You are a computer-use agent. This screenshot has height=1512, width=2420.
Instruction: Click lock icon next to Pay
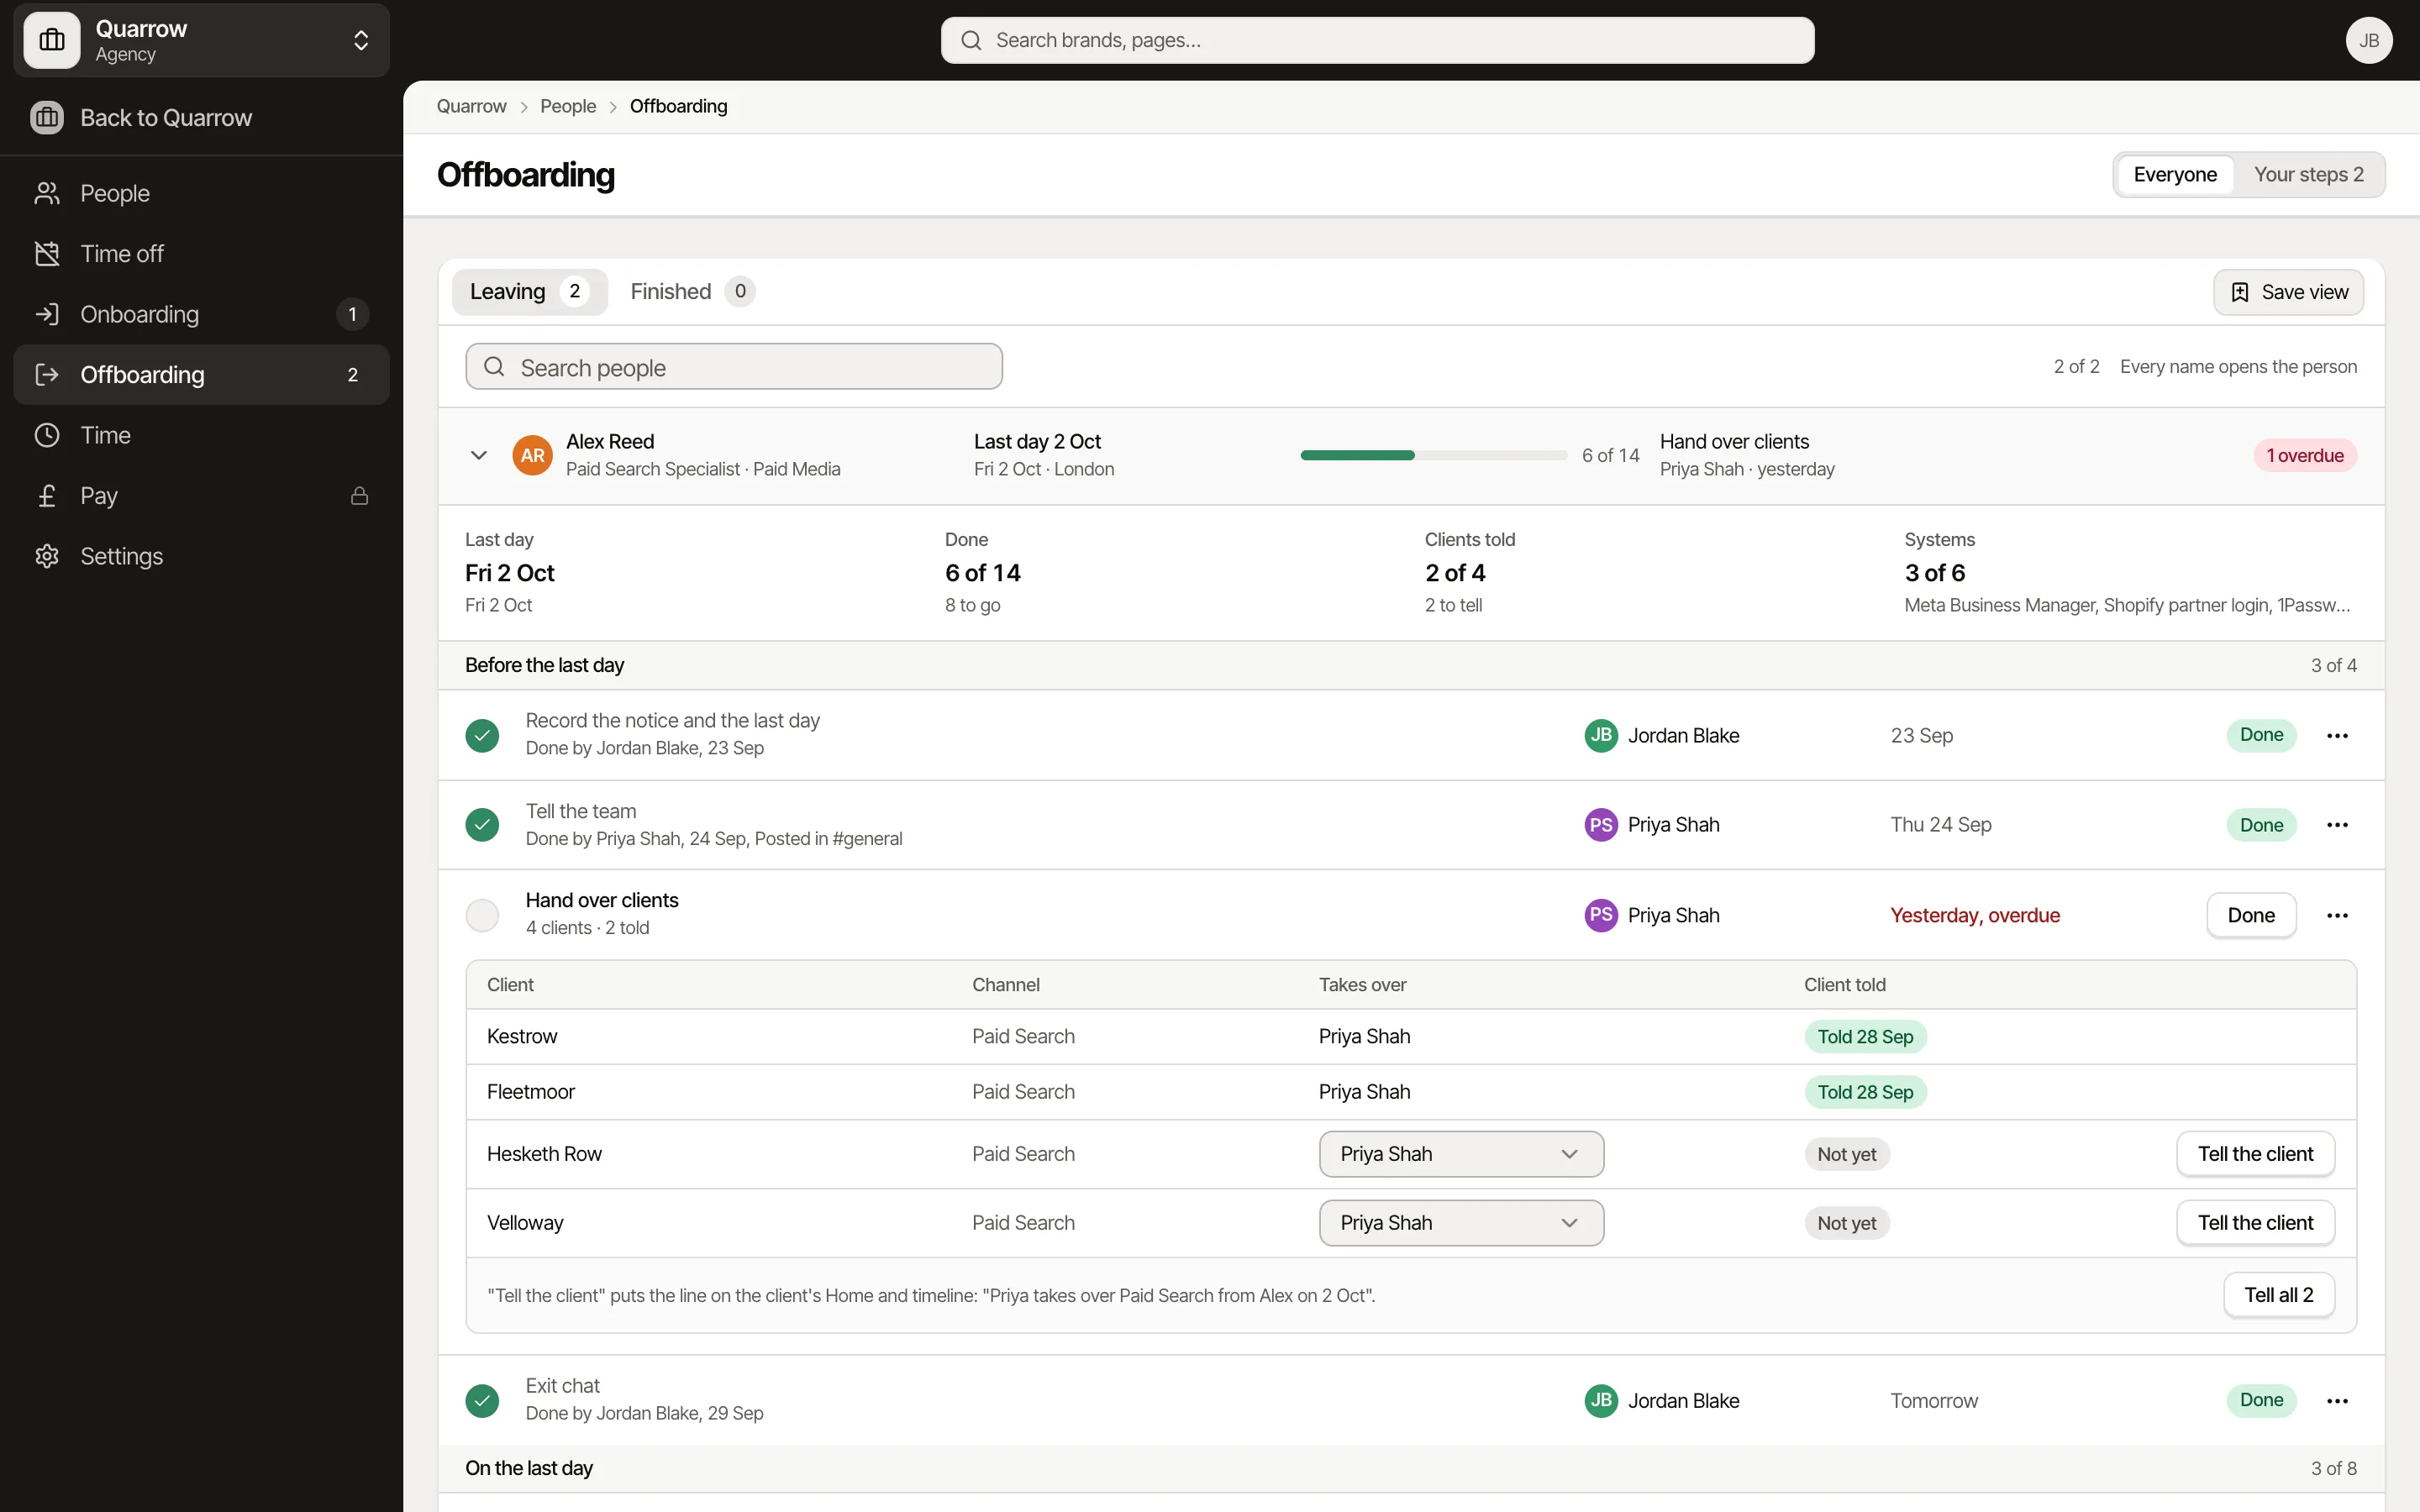359,496
